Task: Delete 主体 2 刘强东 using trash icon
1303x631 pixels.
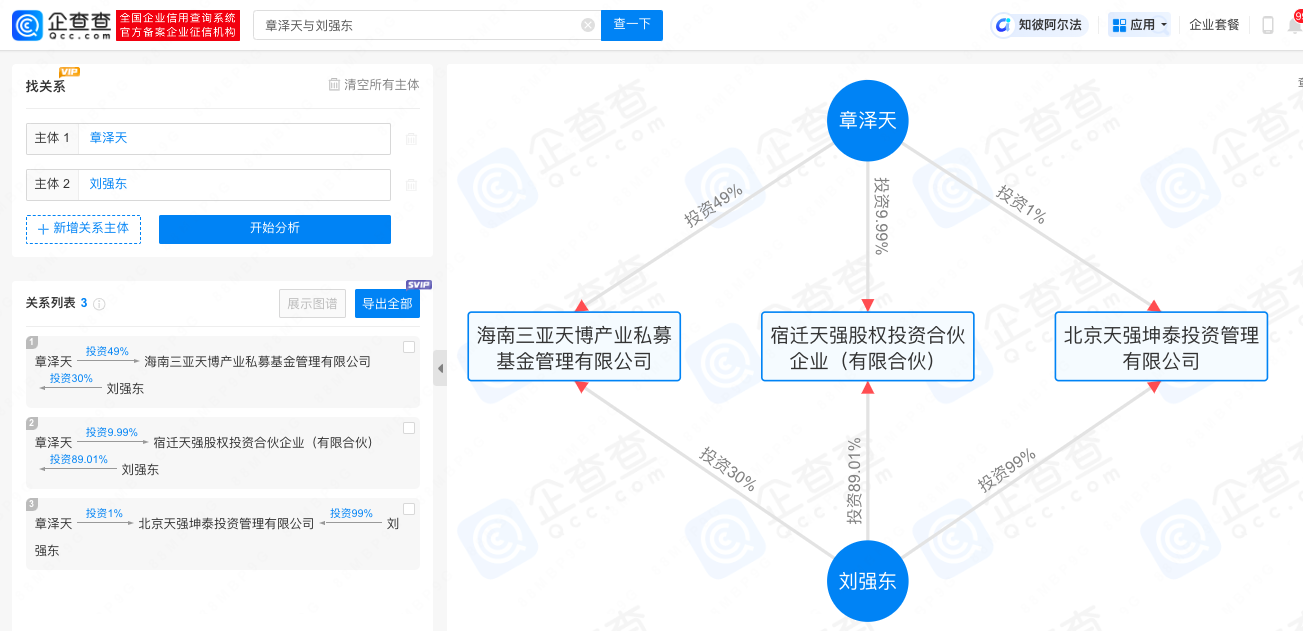Action: 411,185
